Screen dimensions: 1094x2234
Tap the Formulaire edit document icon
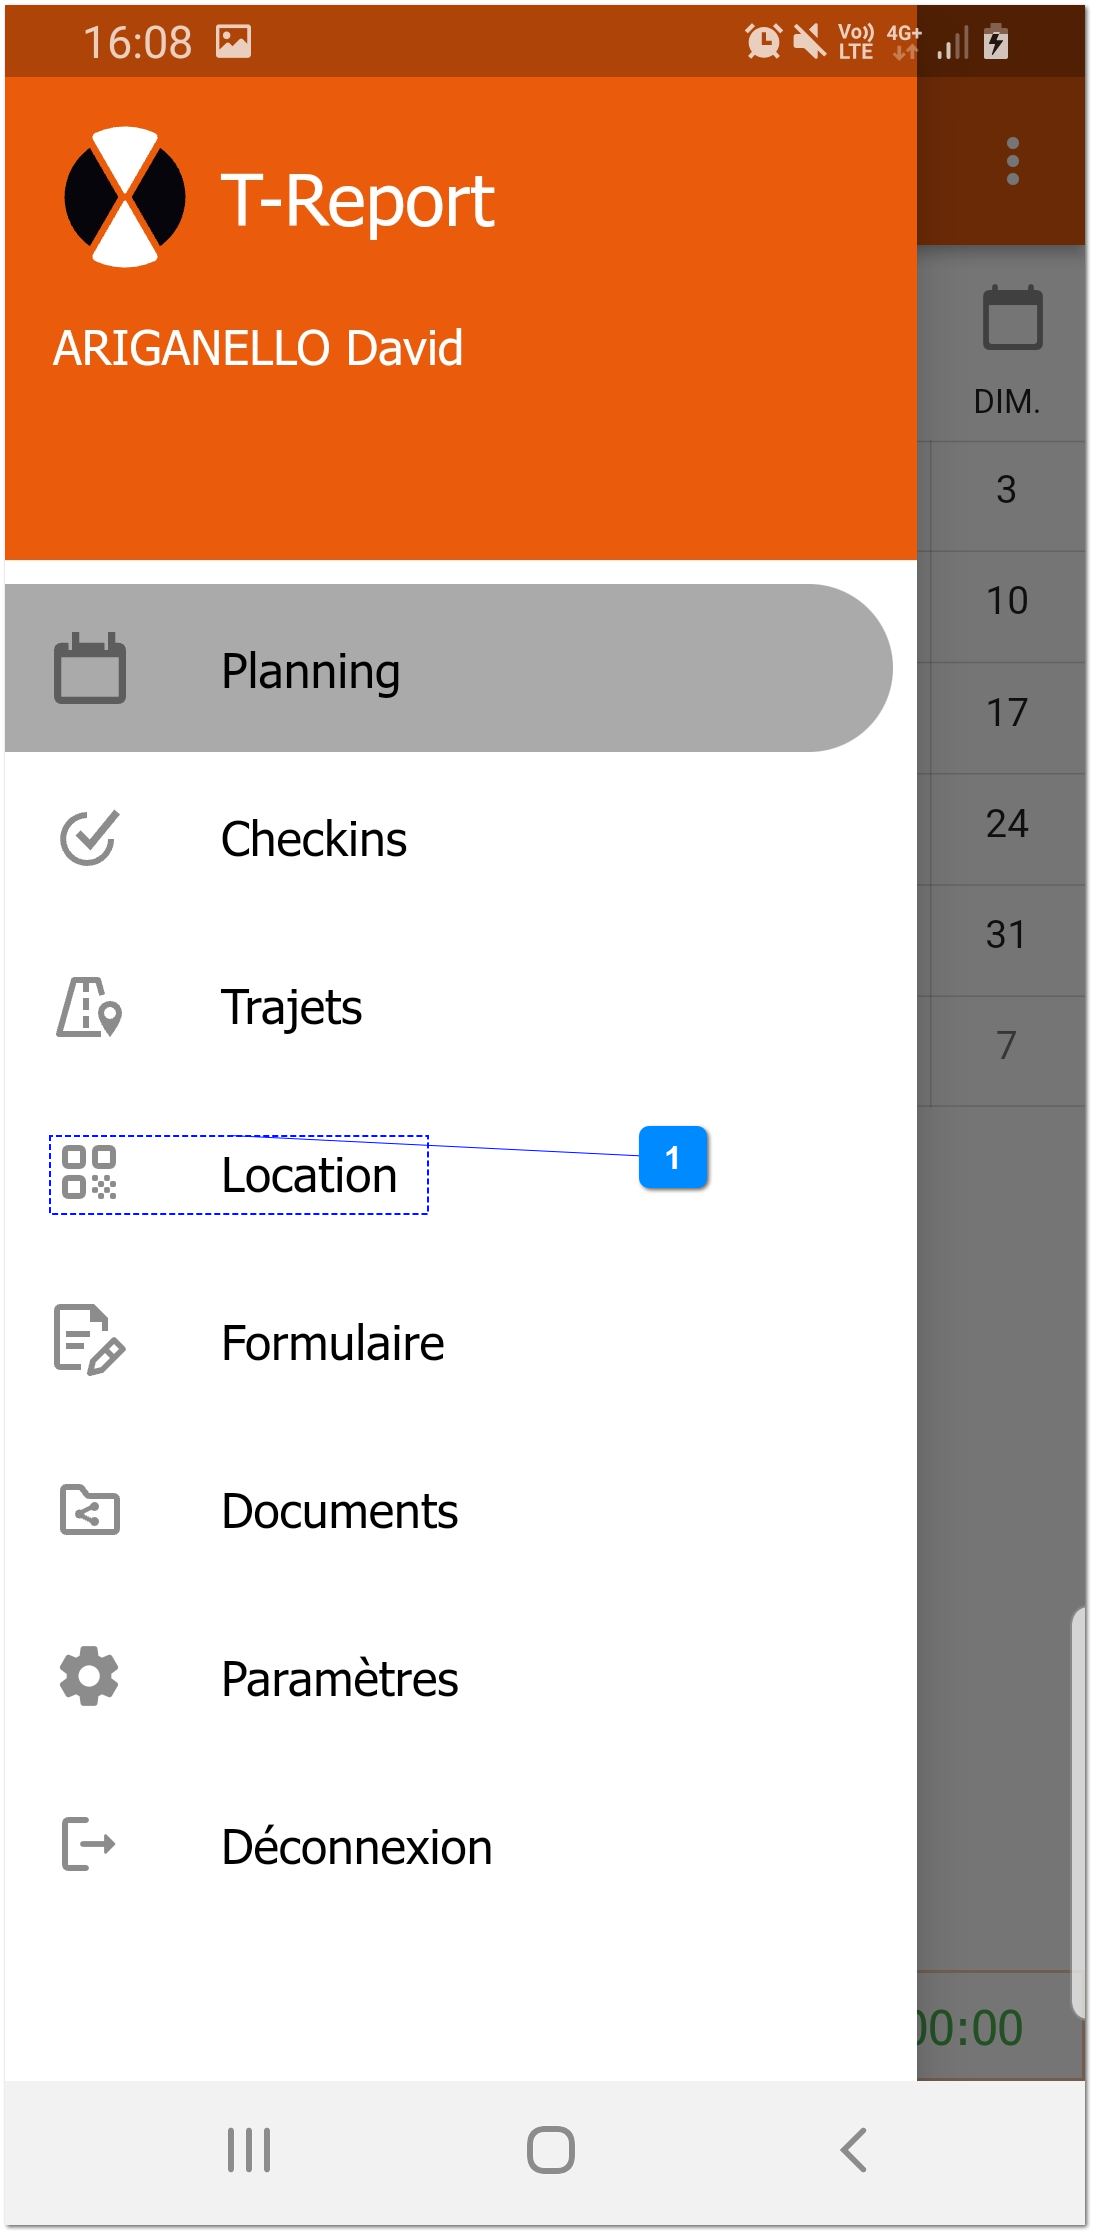tap(89, 1341)
